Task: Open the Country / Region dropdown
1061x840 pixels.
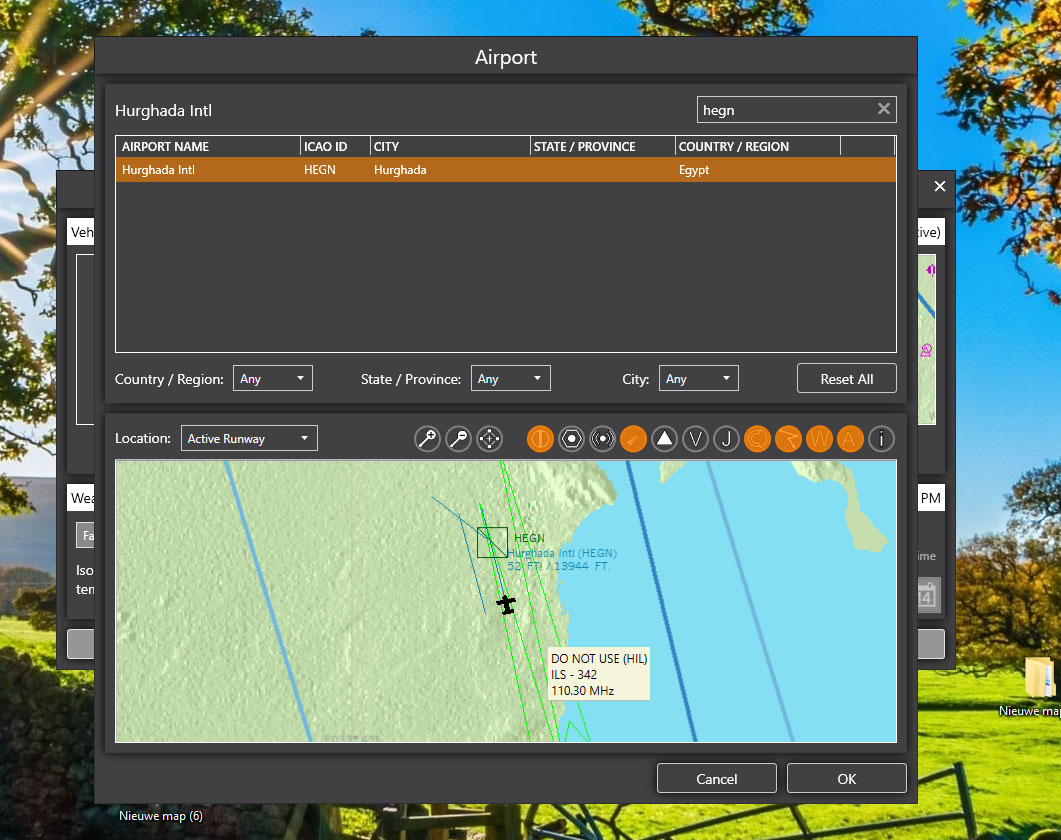Action: pos(273,379)
